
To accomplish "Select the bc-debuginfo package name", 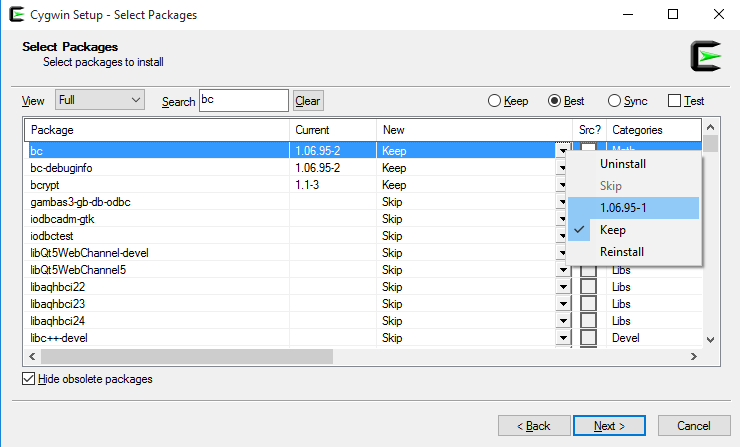I will point(61,168).
